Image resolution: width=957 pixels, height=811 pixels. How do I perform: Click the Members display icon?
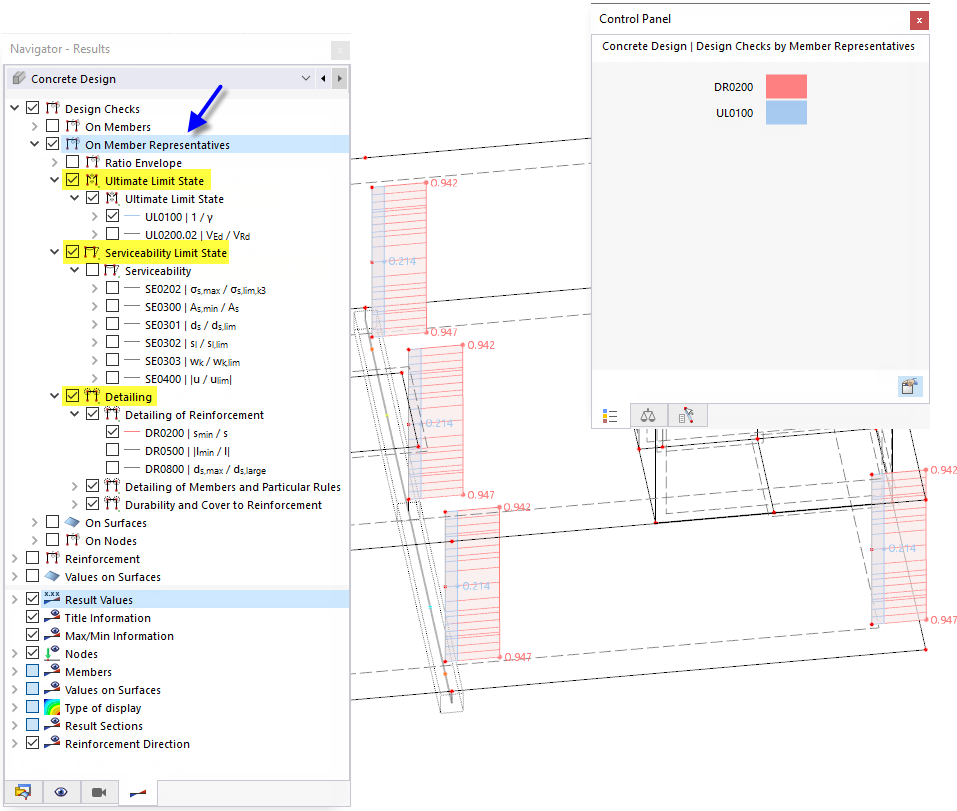coord(52,671)
